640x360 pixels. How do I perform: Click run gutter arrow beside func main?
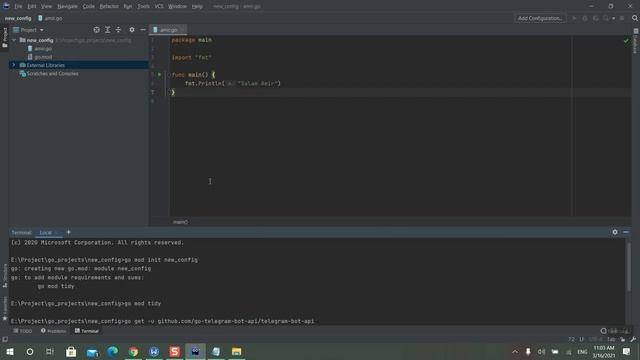pyautogui.click(x=159, y=75)
